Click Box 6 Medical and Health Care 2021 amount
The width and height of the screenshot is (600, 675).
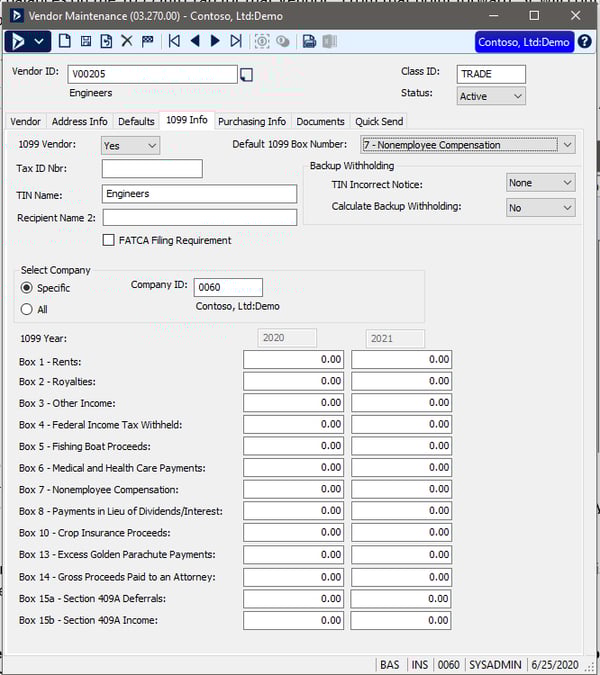[x=402, y=467]
